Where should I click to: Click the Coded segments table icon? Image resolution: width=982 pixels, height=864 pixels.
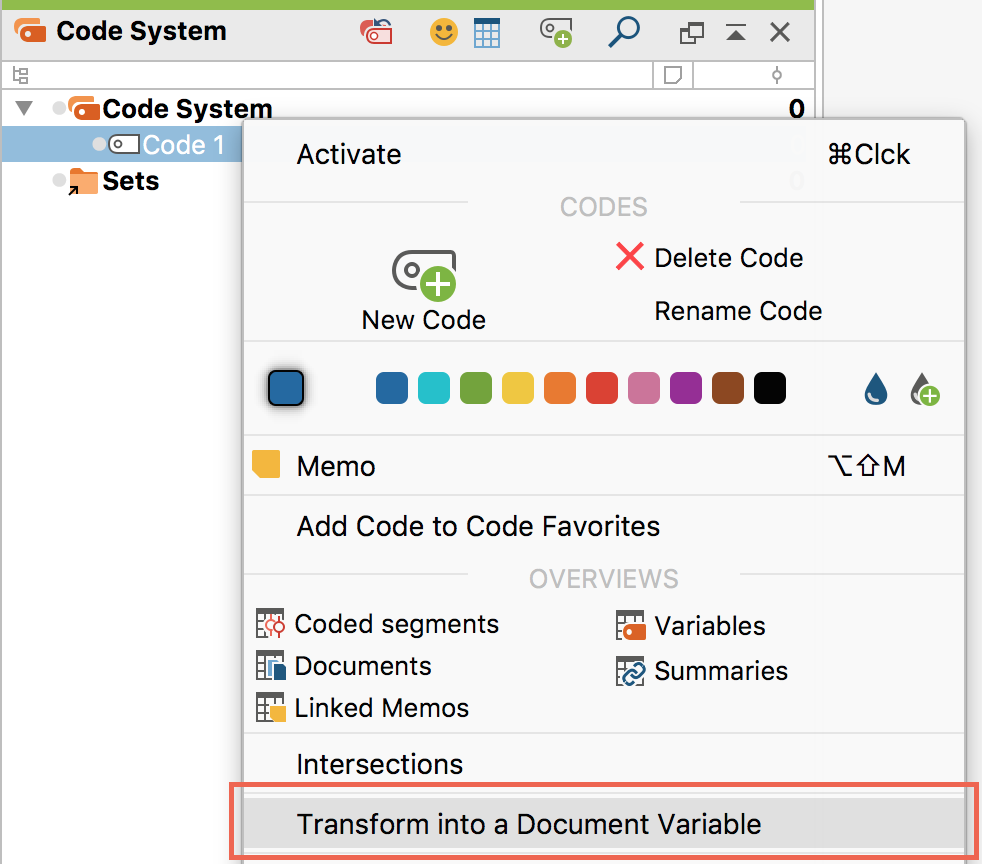[x=270, y=624]
